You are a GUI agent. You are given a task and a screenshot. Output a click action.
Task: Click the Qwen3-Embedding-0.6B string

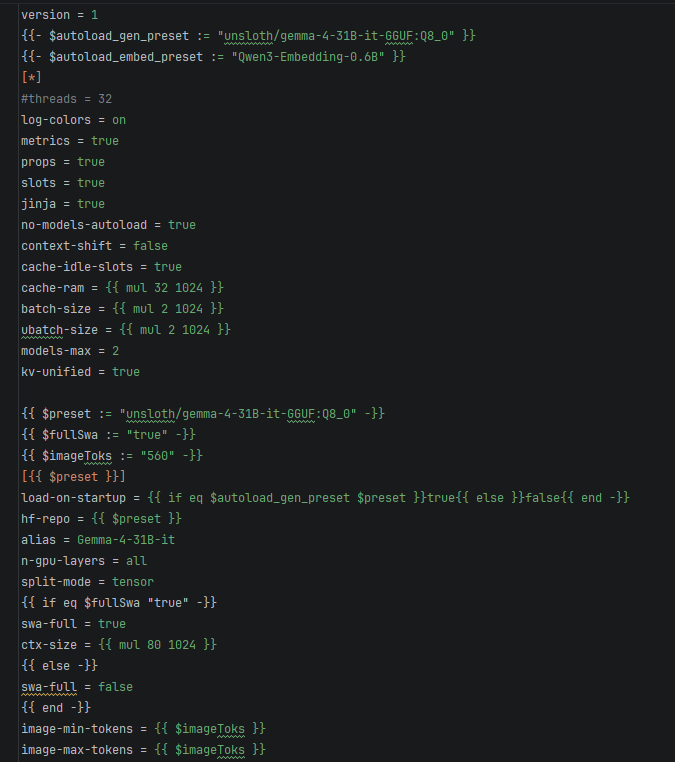(308, 57)
